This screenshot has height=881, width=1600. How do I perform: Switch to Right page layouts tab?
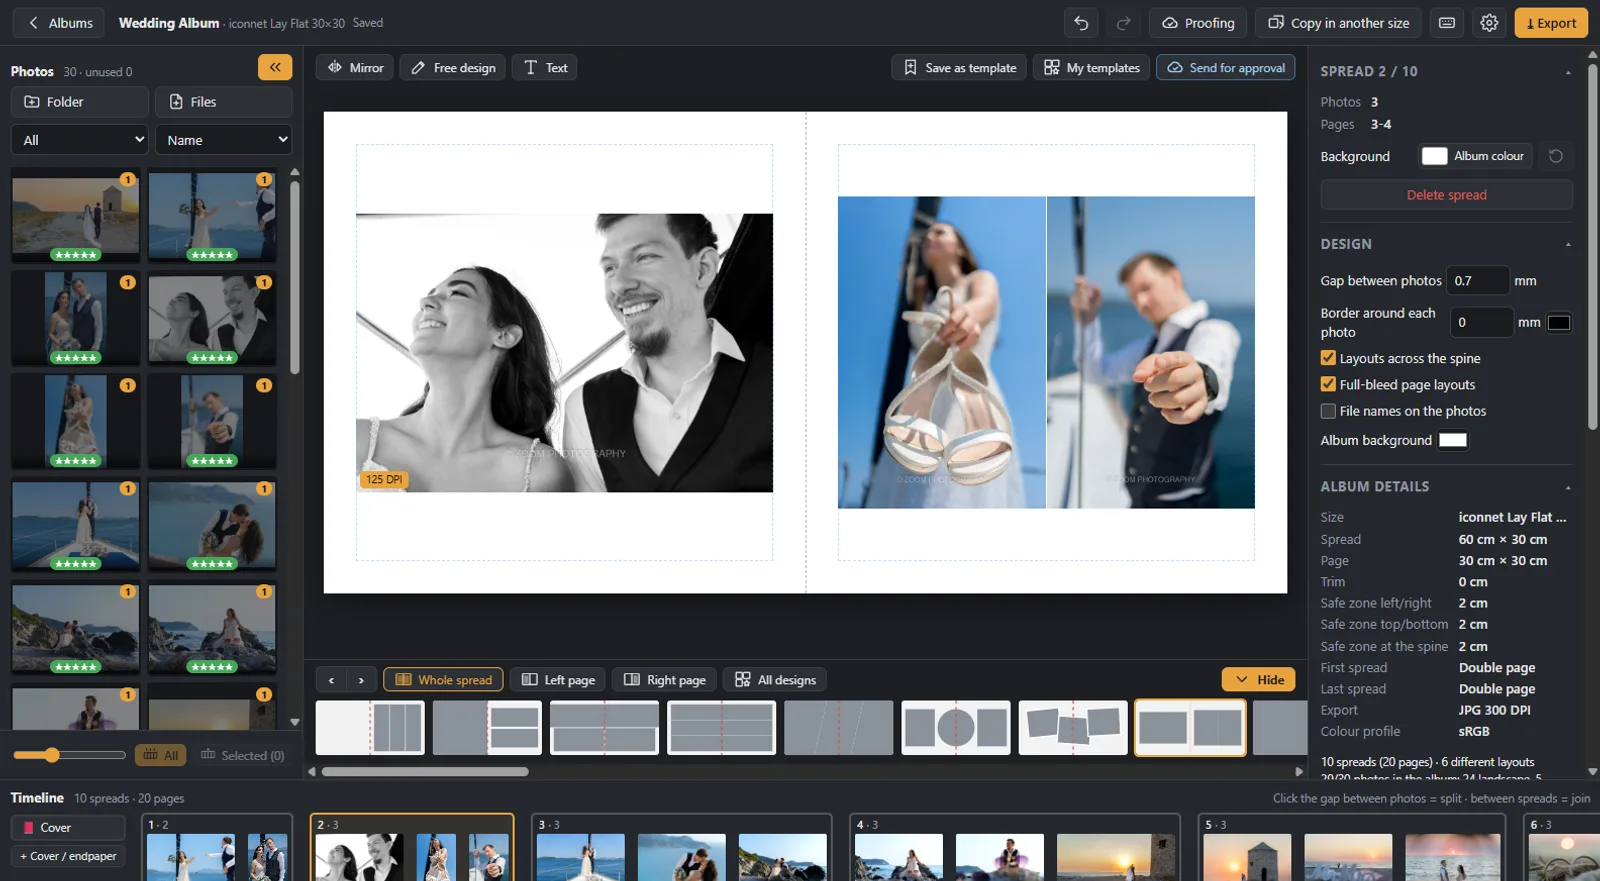click(665, 680)
